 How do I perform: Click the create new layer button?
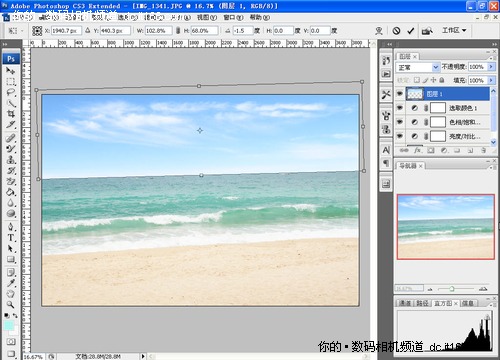pyautogui.click(x=470, y=150)
